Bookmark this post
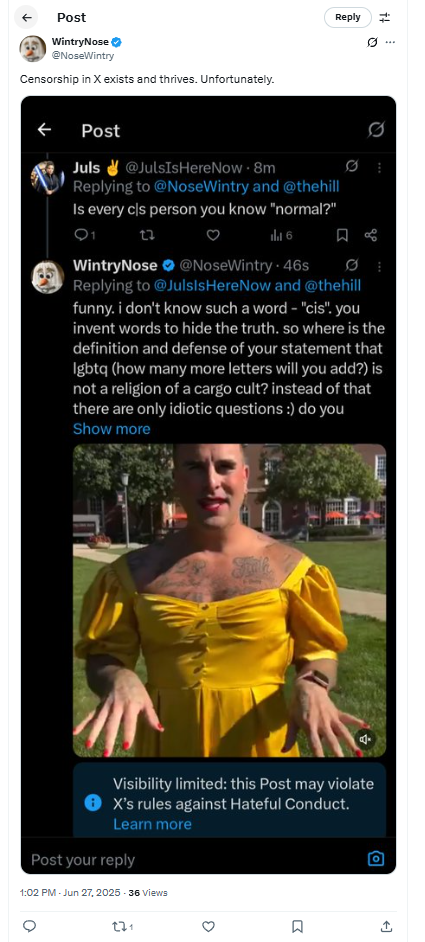Image resolution: width=425 pixels, height=942 pixels. [297, 926]
